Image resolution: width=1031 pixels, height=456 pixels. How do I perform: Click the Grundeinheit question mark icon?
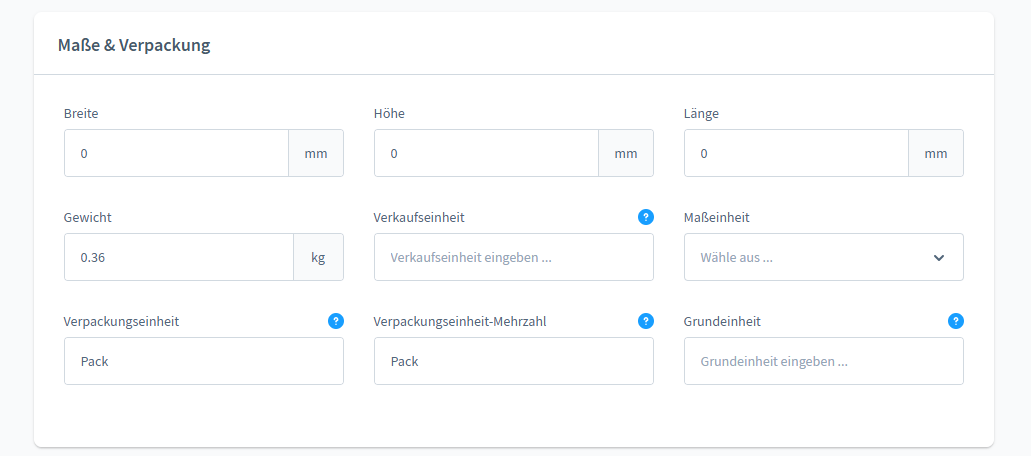pyautogui.click(x=956, y=321)
